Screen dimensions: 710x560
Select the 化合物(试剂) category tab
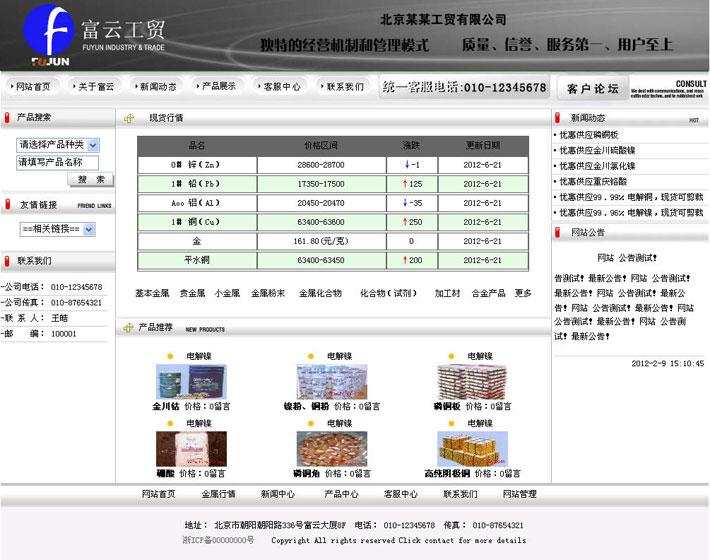point(388,293)
